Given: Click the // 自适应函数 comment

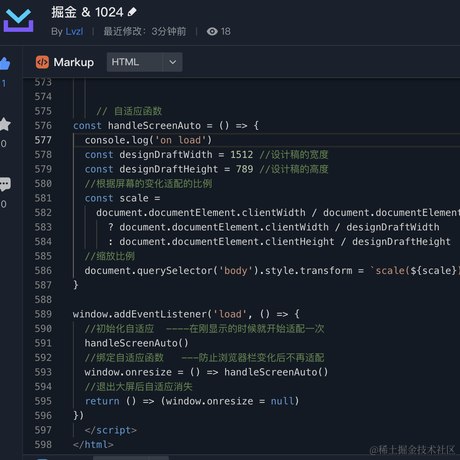Looking at the screenshot, I should tap(129, 111).
